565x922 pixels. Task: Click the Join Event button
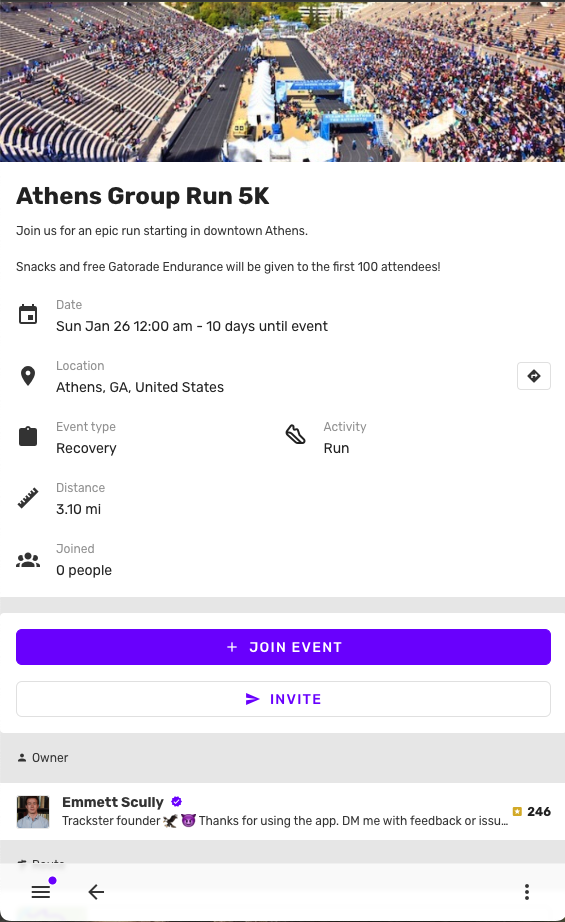pyautogui.click(x=283, y=647)
